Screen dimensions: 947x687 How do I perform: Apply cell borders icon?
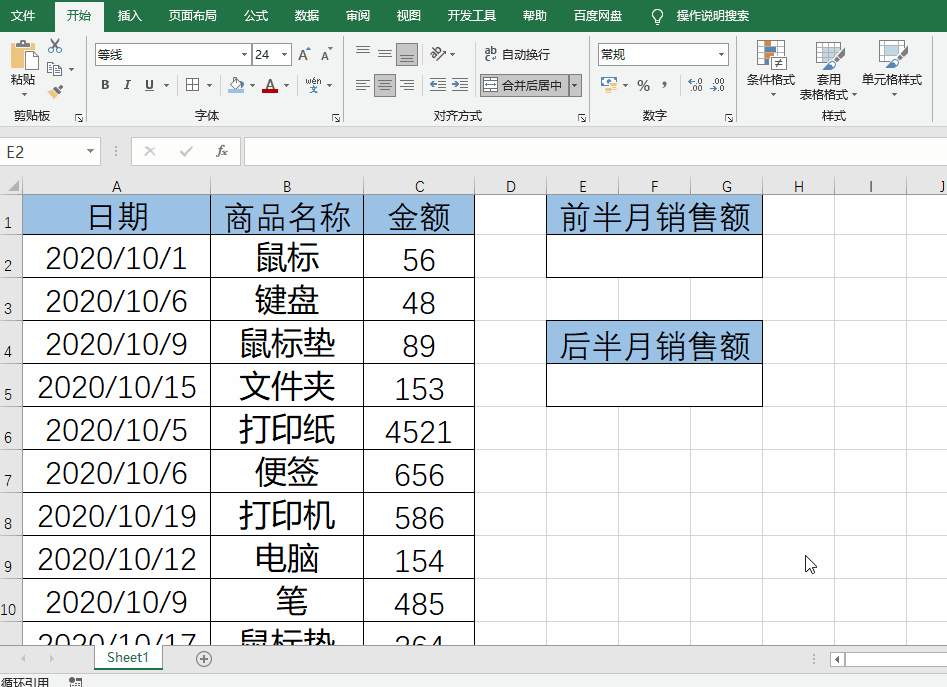193,85
